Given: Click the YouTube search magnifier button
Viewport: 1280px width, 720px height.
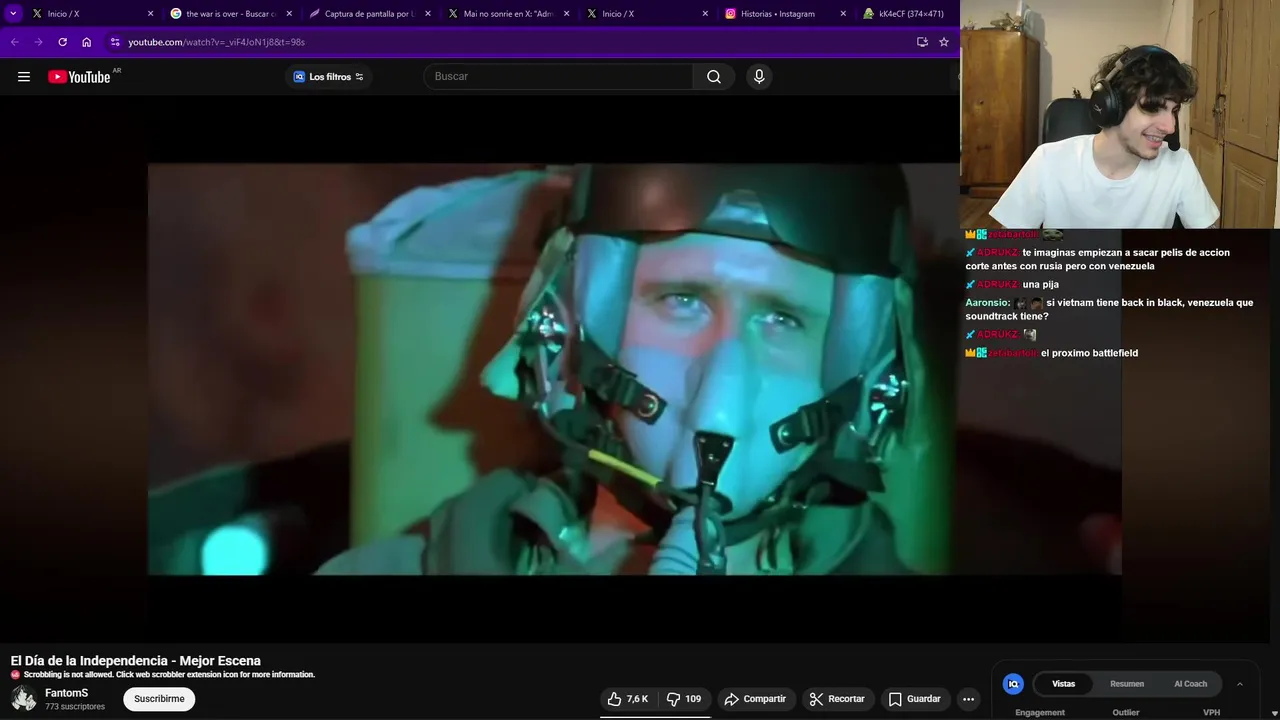Looking at the screenshot, I should click(714, 77).
